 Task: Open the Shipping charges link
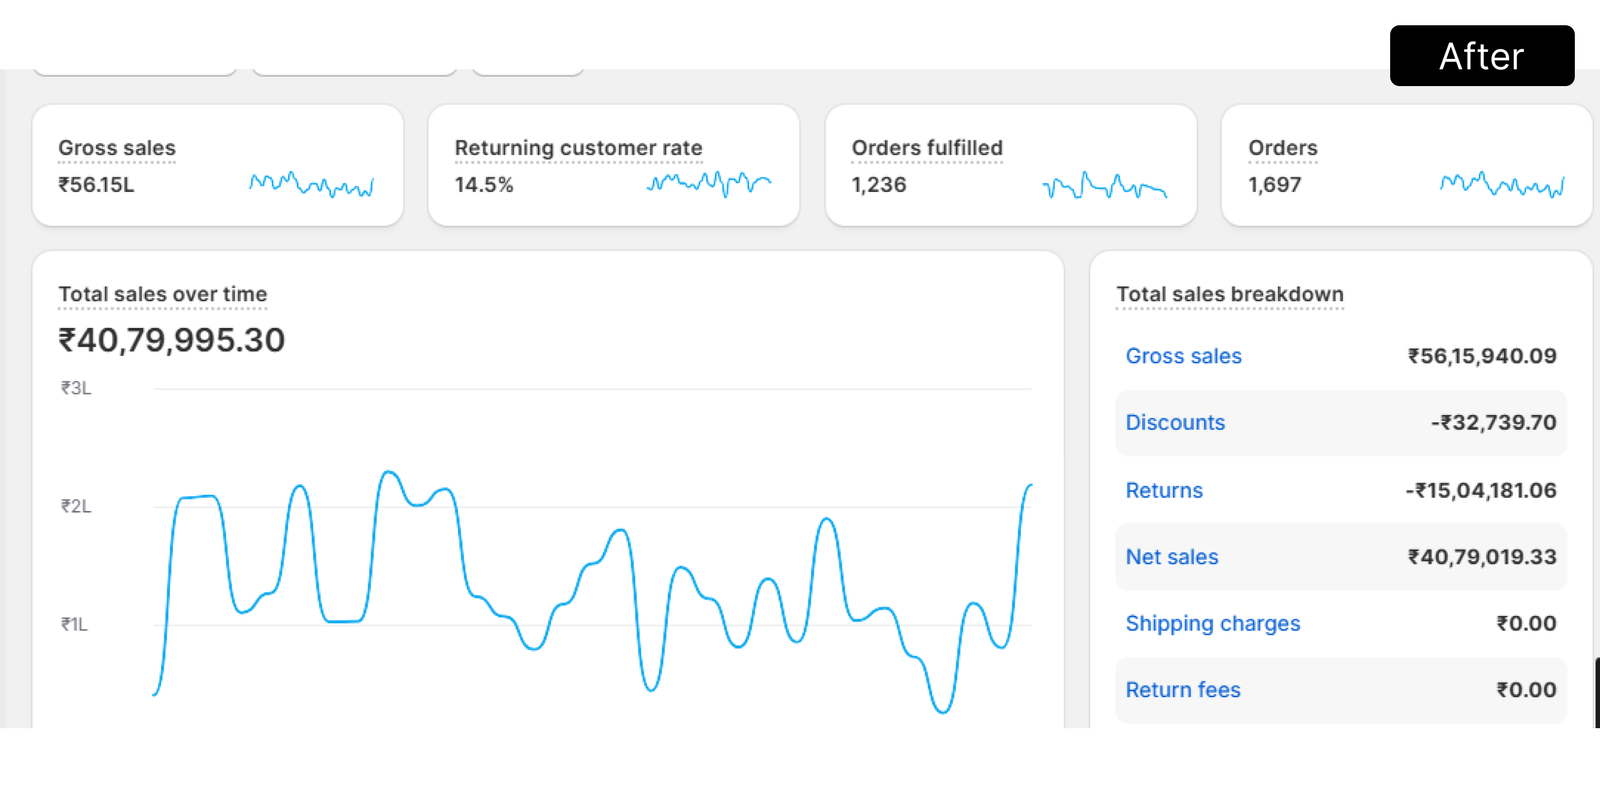pyautogui.click(x=1212, y=624)
